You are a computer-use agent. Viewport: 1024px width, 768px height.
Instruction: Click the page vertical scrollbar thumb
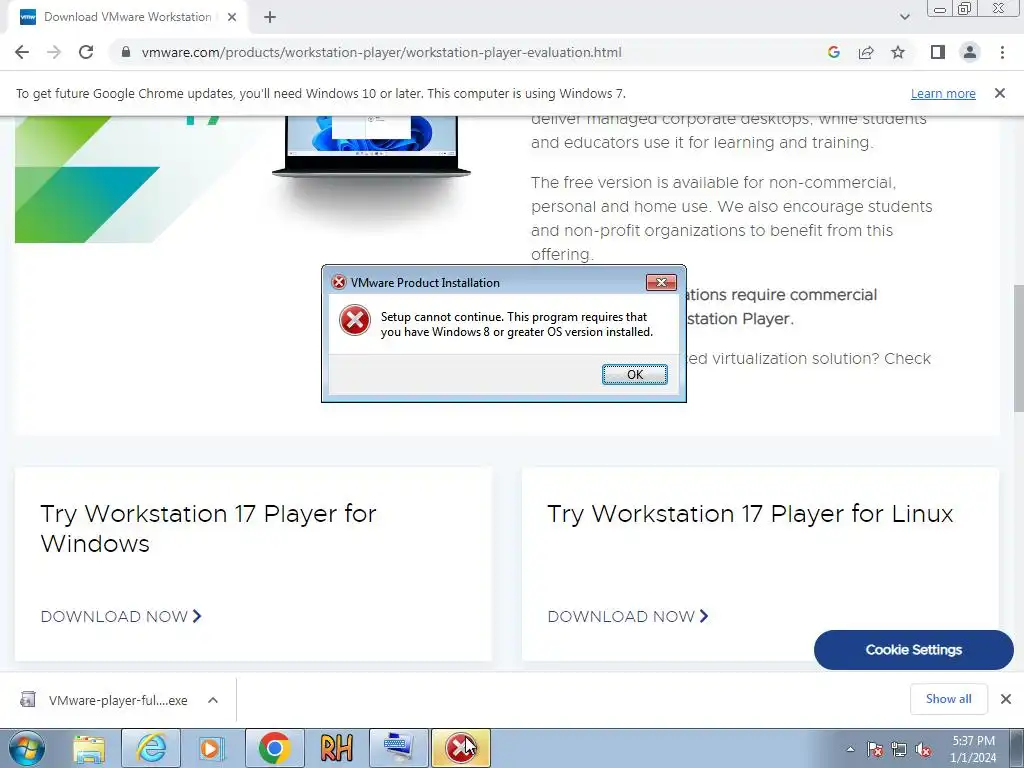(x=1018, y=347)
